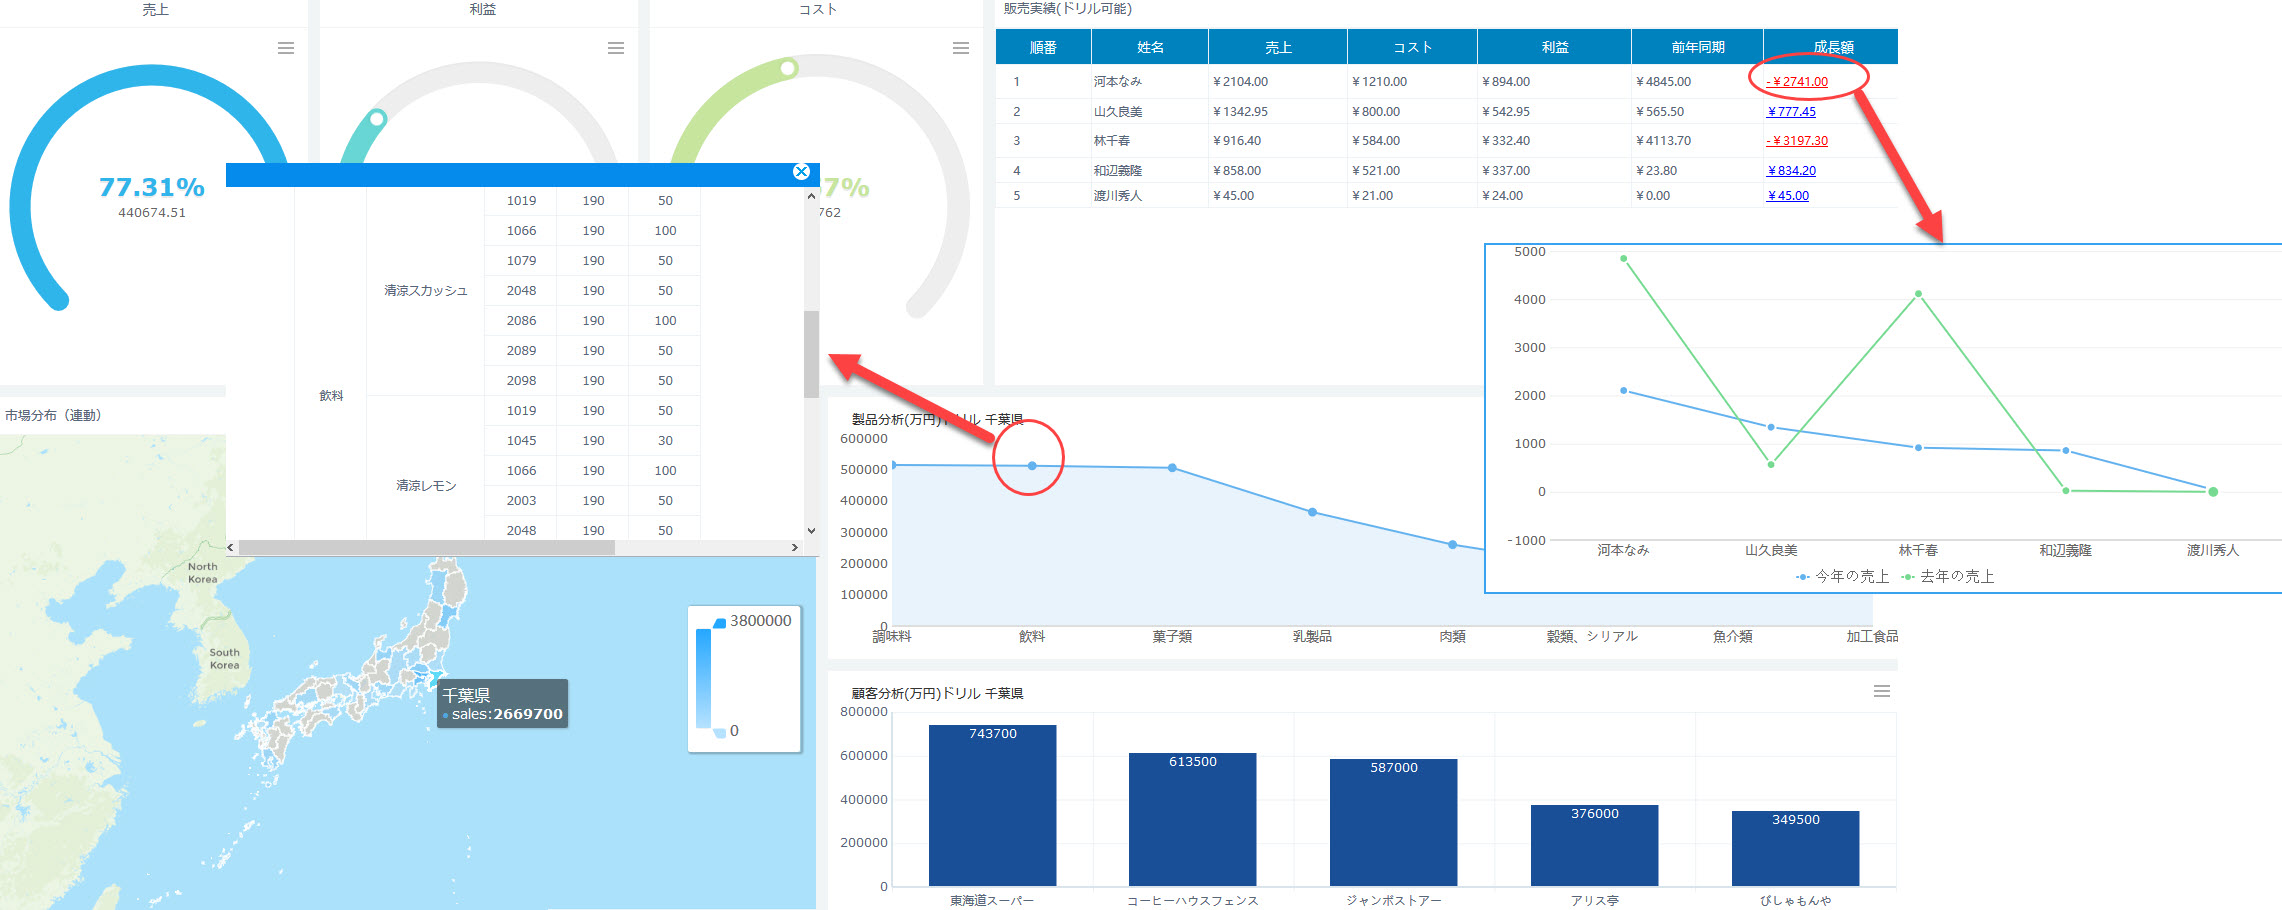The width and height of the screenshot is (2282, 910).
Task: Click the 飲料 data point on line chart
Action: [x=1032, y=466]
